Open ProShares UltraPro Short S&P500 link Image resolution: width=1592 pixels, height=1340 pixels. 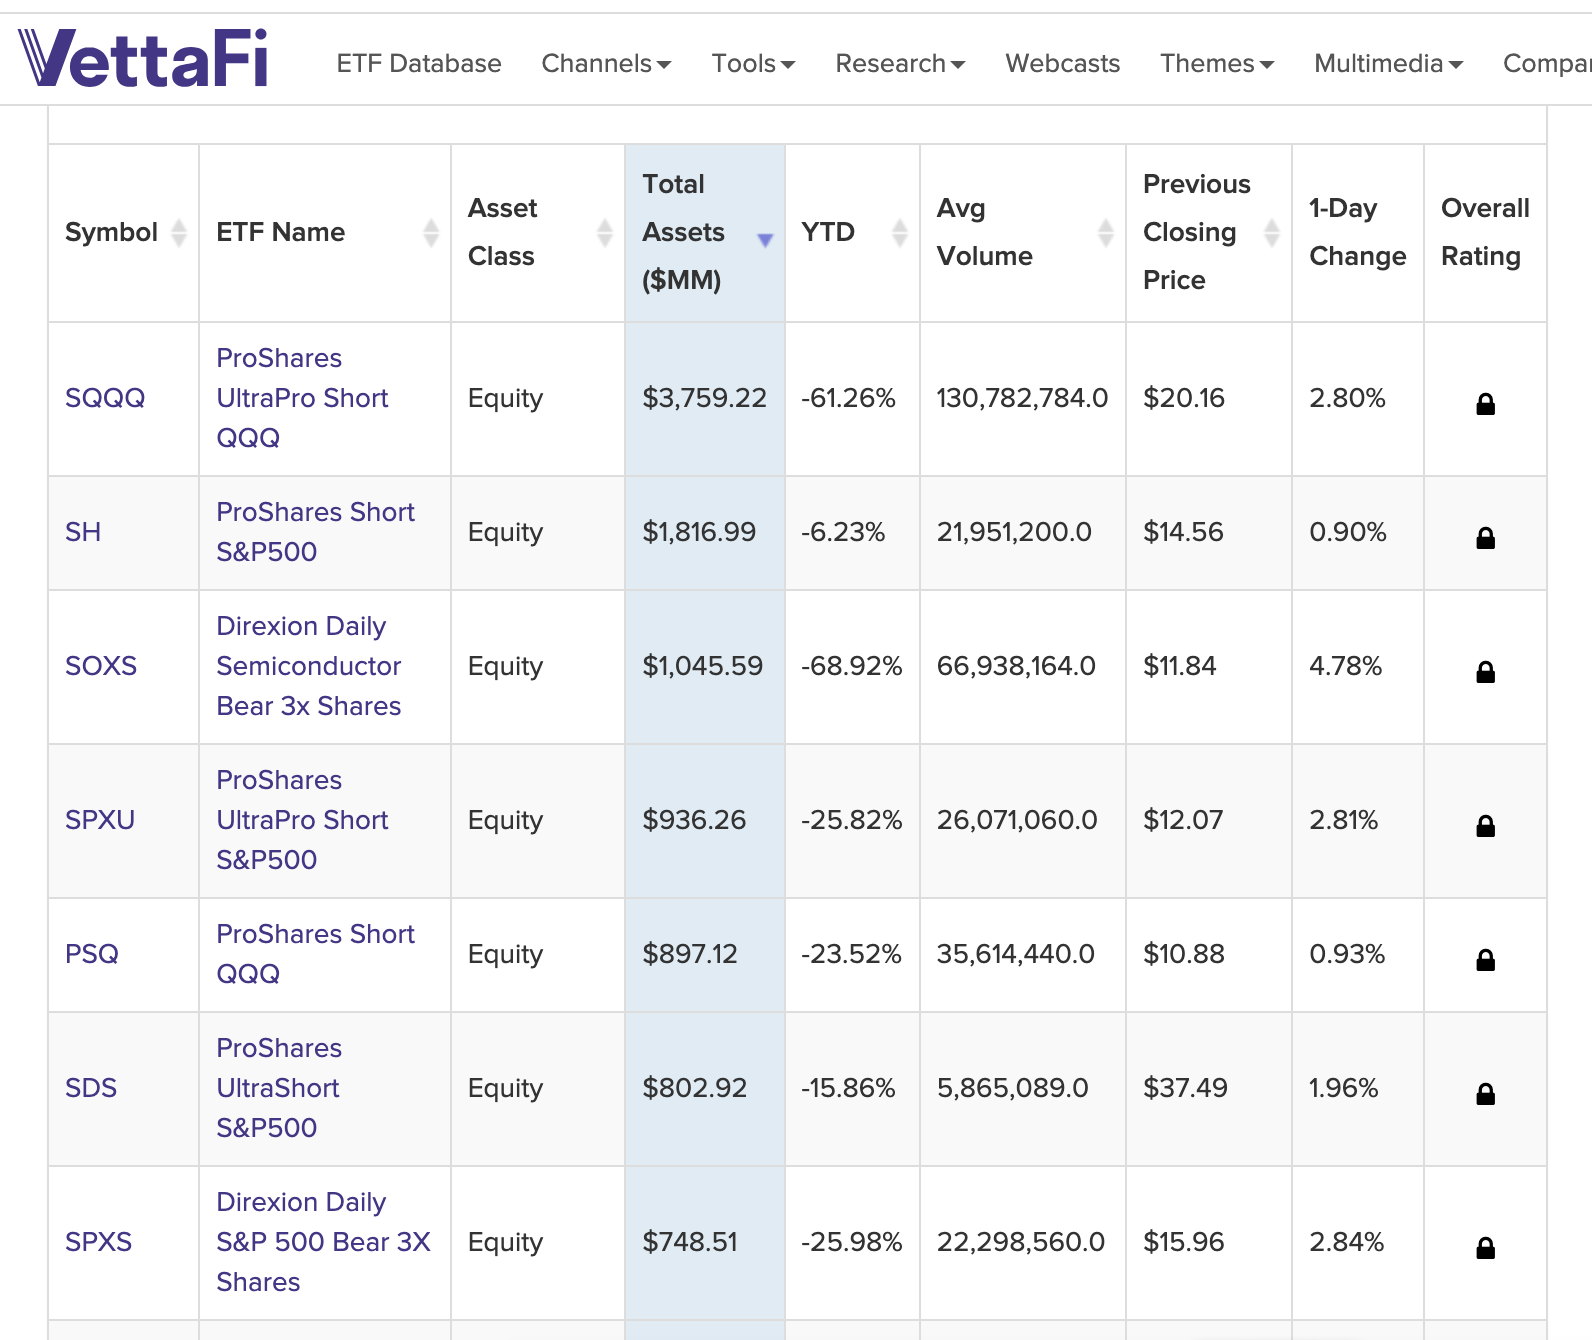pos(302,820)
